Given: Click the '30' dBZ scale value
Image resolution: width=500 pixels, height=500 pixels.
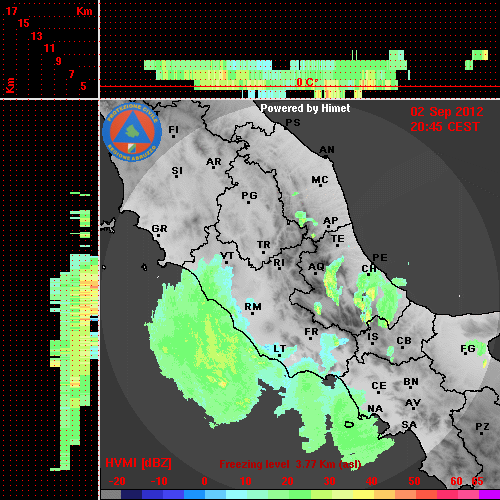Looking at the screenshot, I should pos(329,481).
